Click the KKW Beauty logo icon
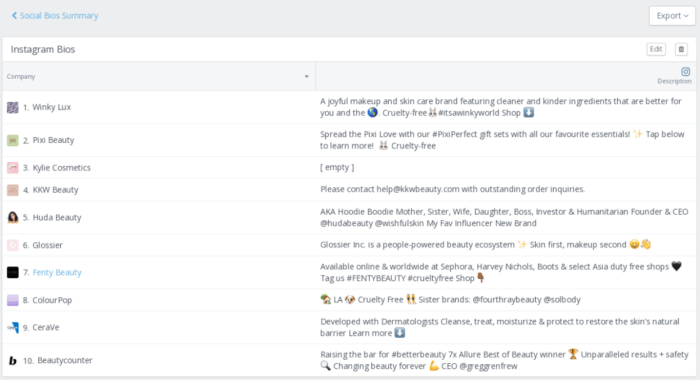This screenshot has height=380, width=700. pyautogui.click(x=13, y=190)
